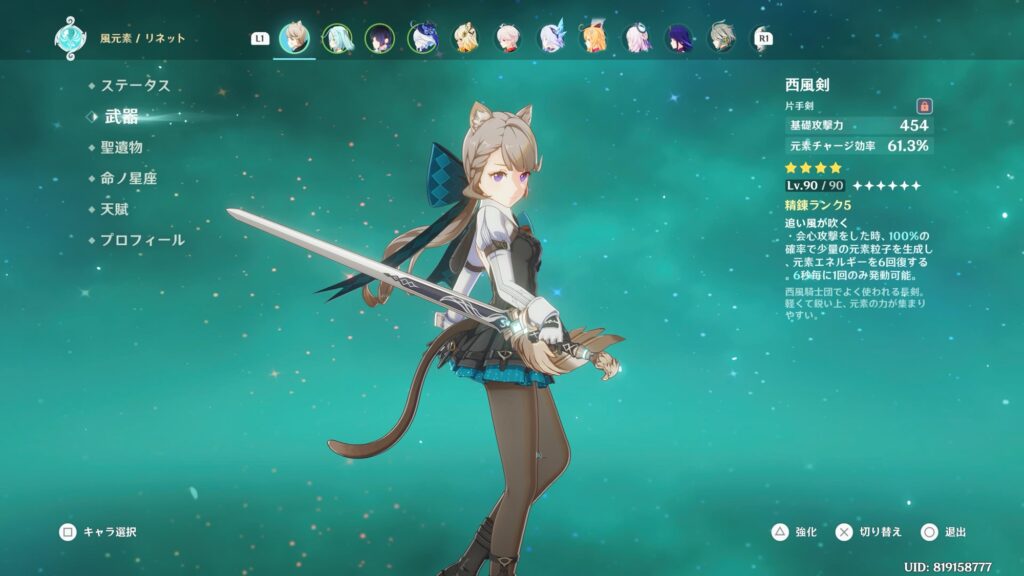The width and height of the screenshot is (1024, 576).
Task: Pick the pale-pink-haired character with goggles
Action: coord(637,38)
